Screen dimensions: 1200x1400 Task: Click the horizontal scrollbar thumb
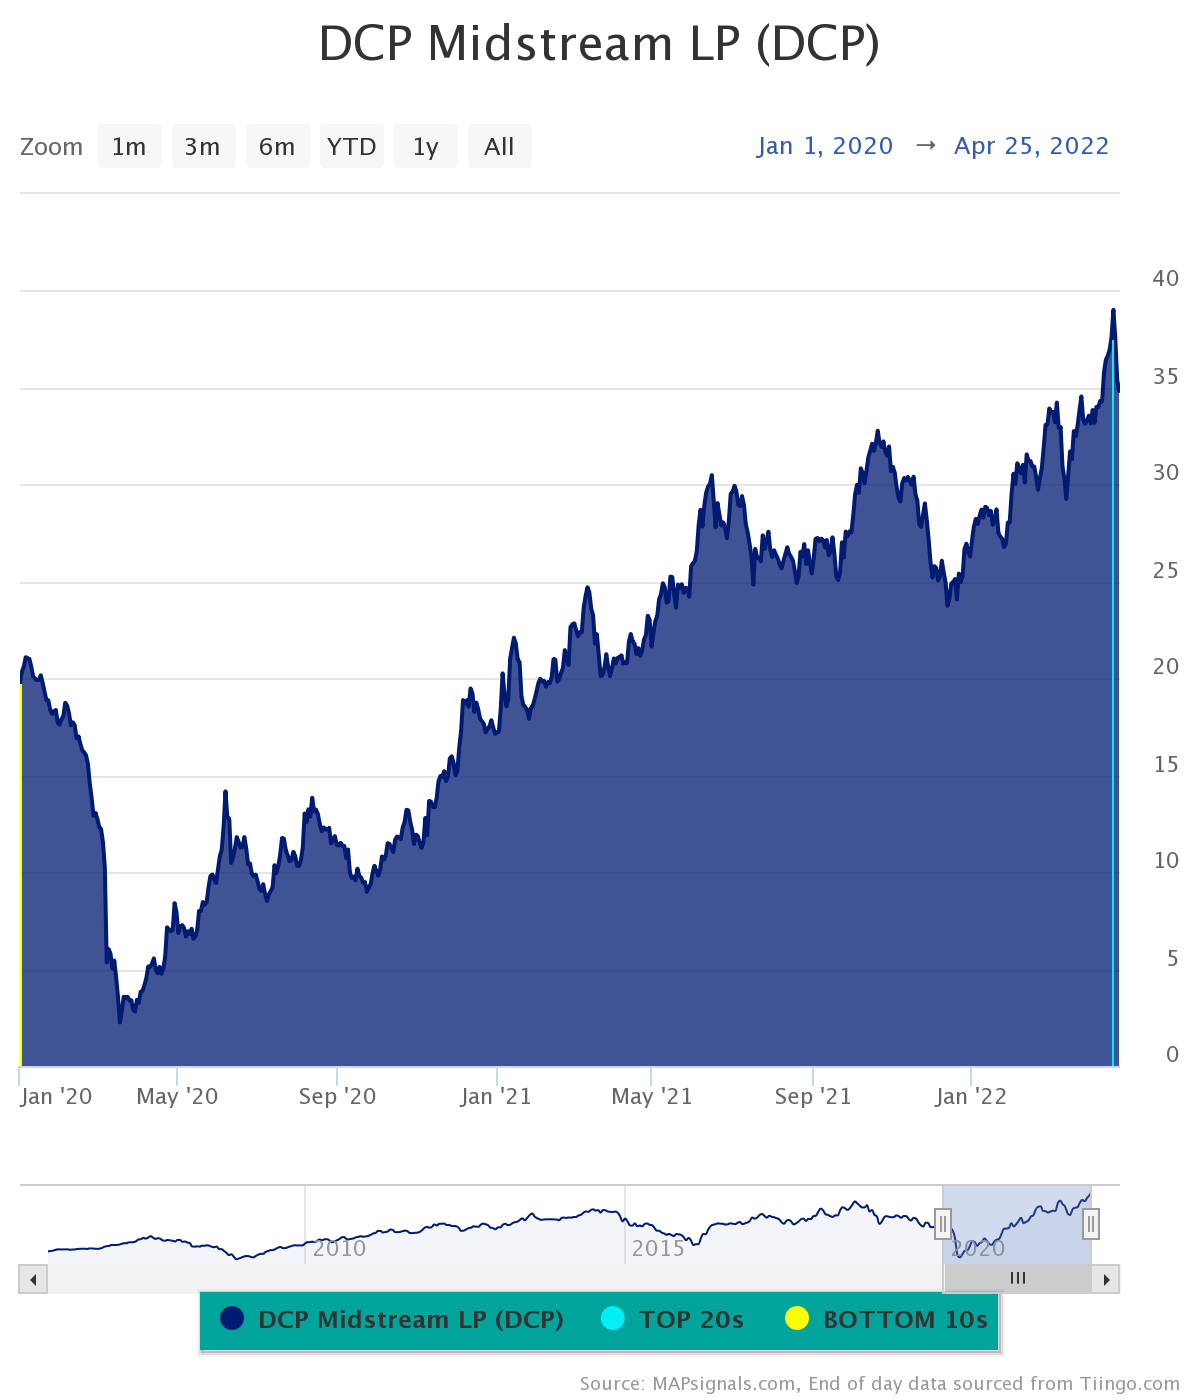click(x=1018, y=1279)
